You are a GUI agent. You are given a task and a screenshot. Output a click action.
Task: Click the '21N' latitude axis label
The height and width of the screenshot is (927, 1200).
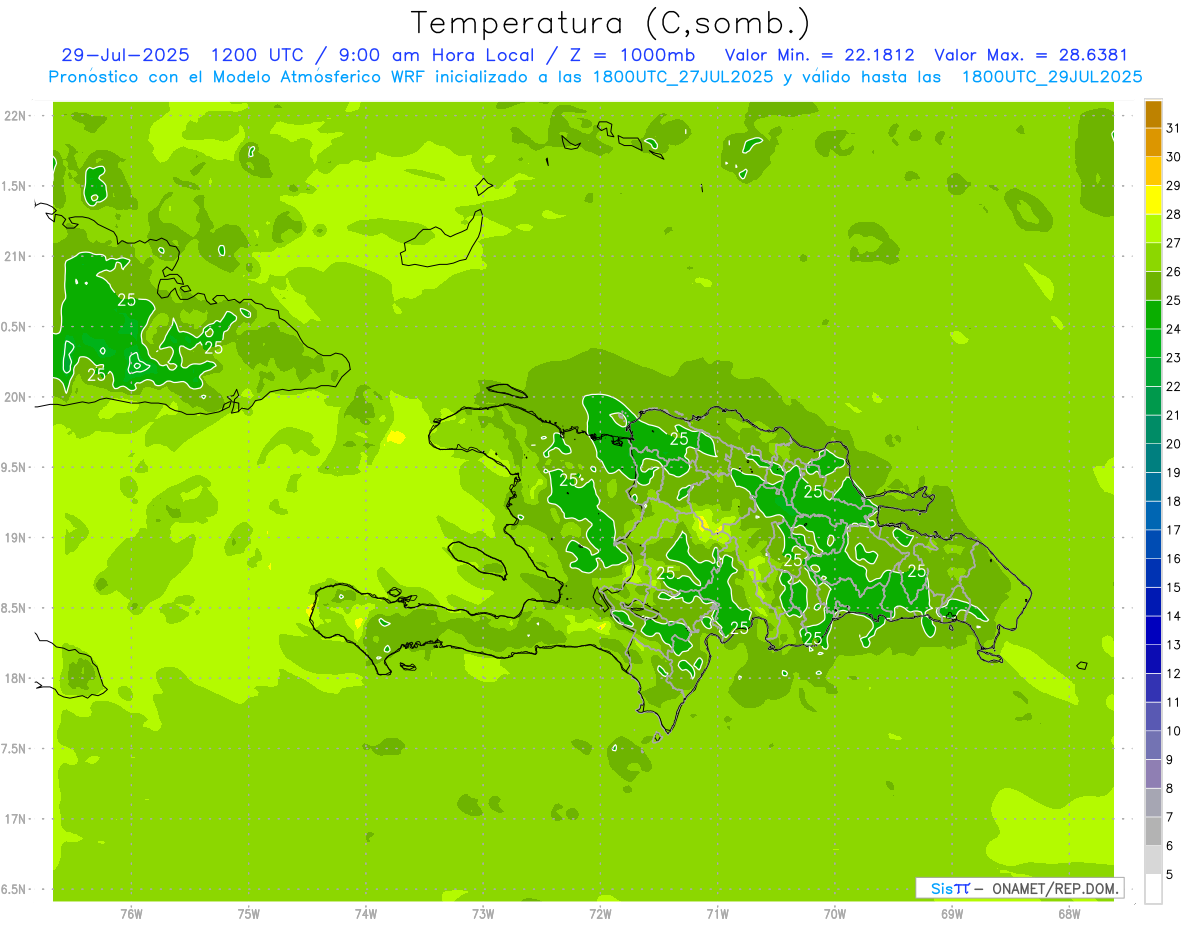click(x=17, y=256)
